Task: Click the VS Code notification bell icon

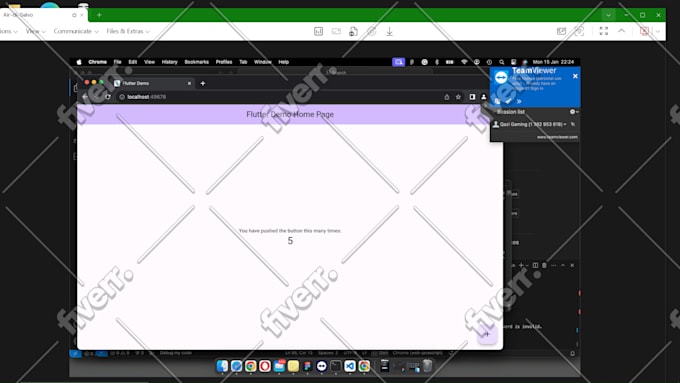Action: pyautogui.click(x=572, y=354)
